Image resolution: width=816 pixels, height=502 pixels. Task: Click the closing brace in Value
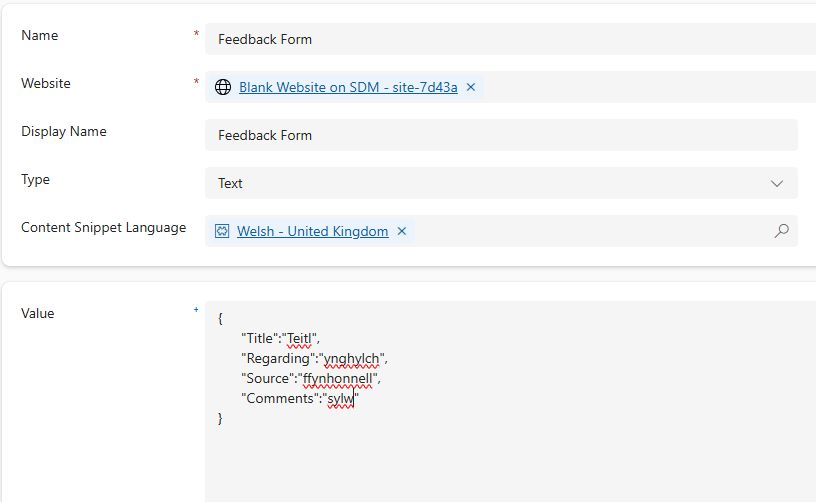pos(220,418)
